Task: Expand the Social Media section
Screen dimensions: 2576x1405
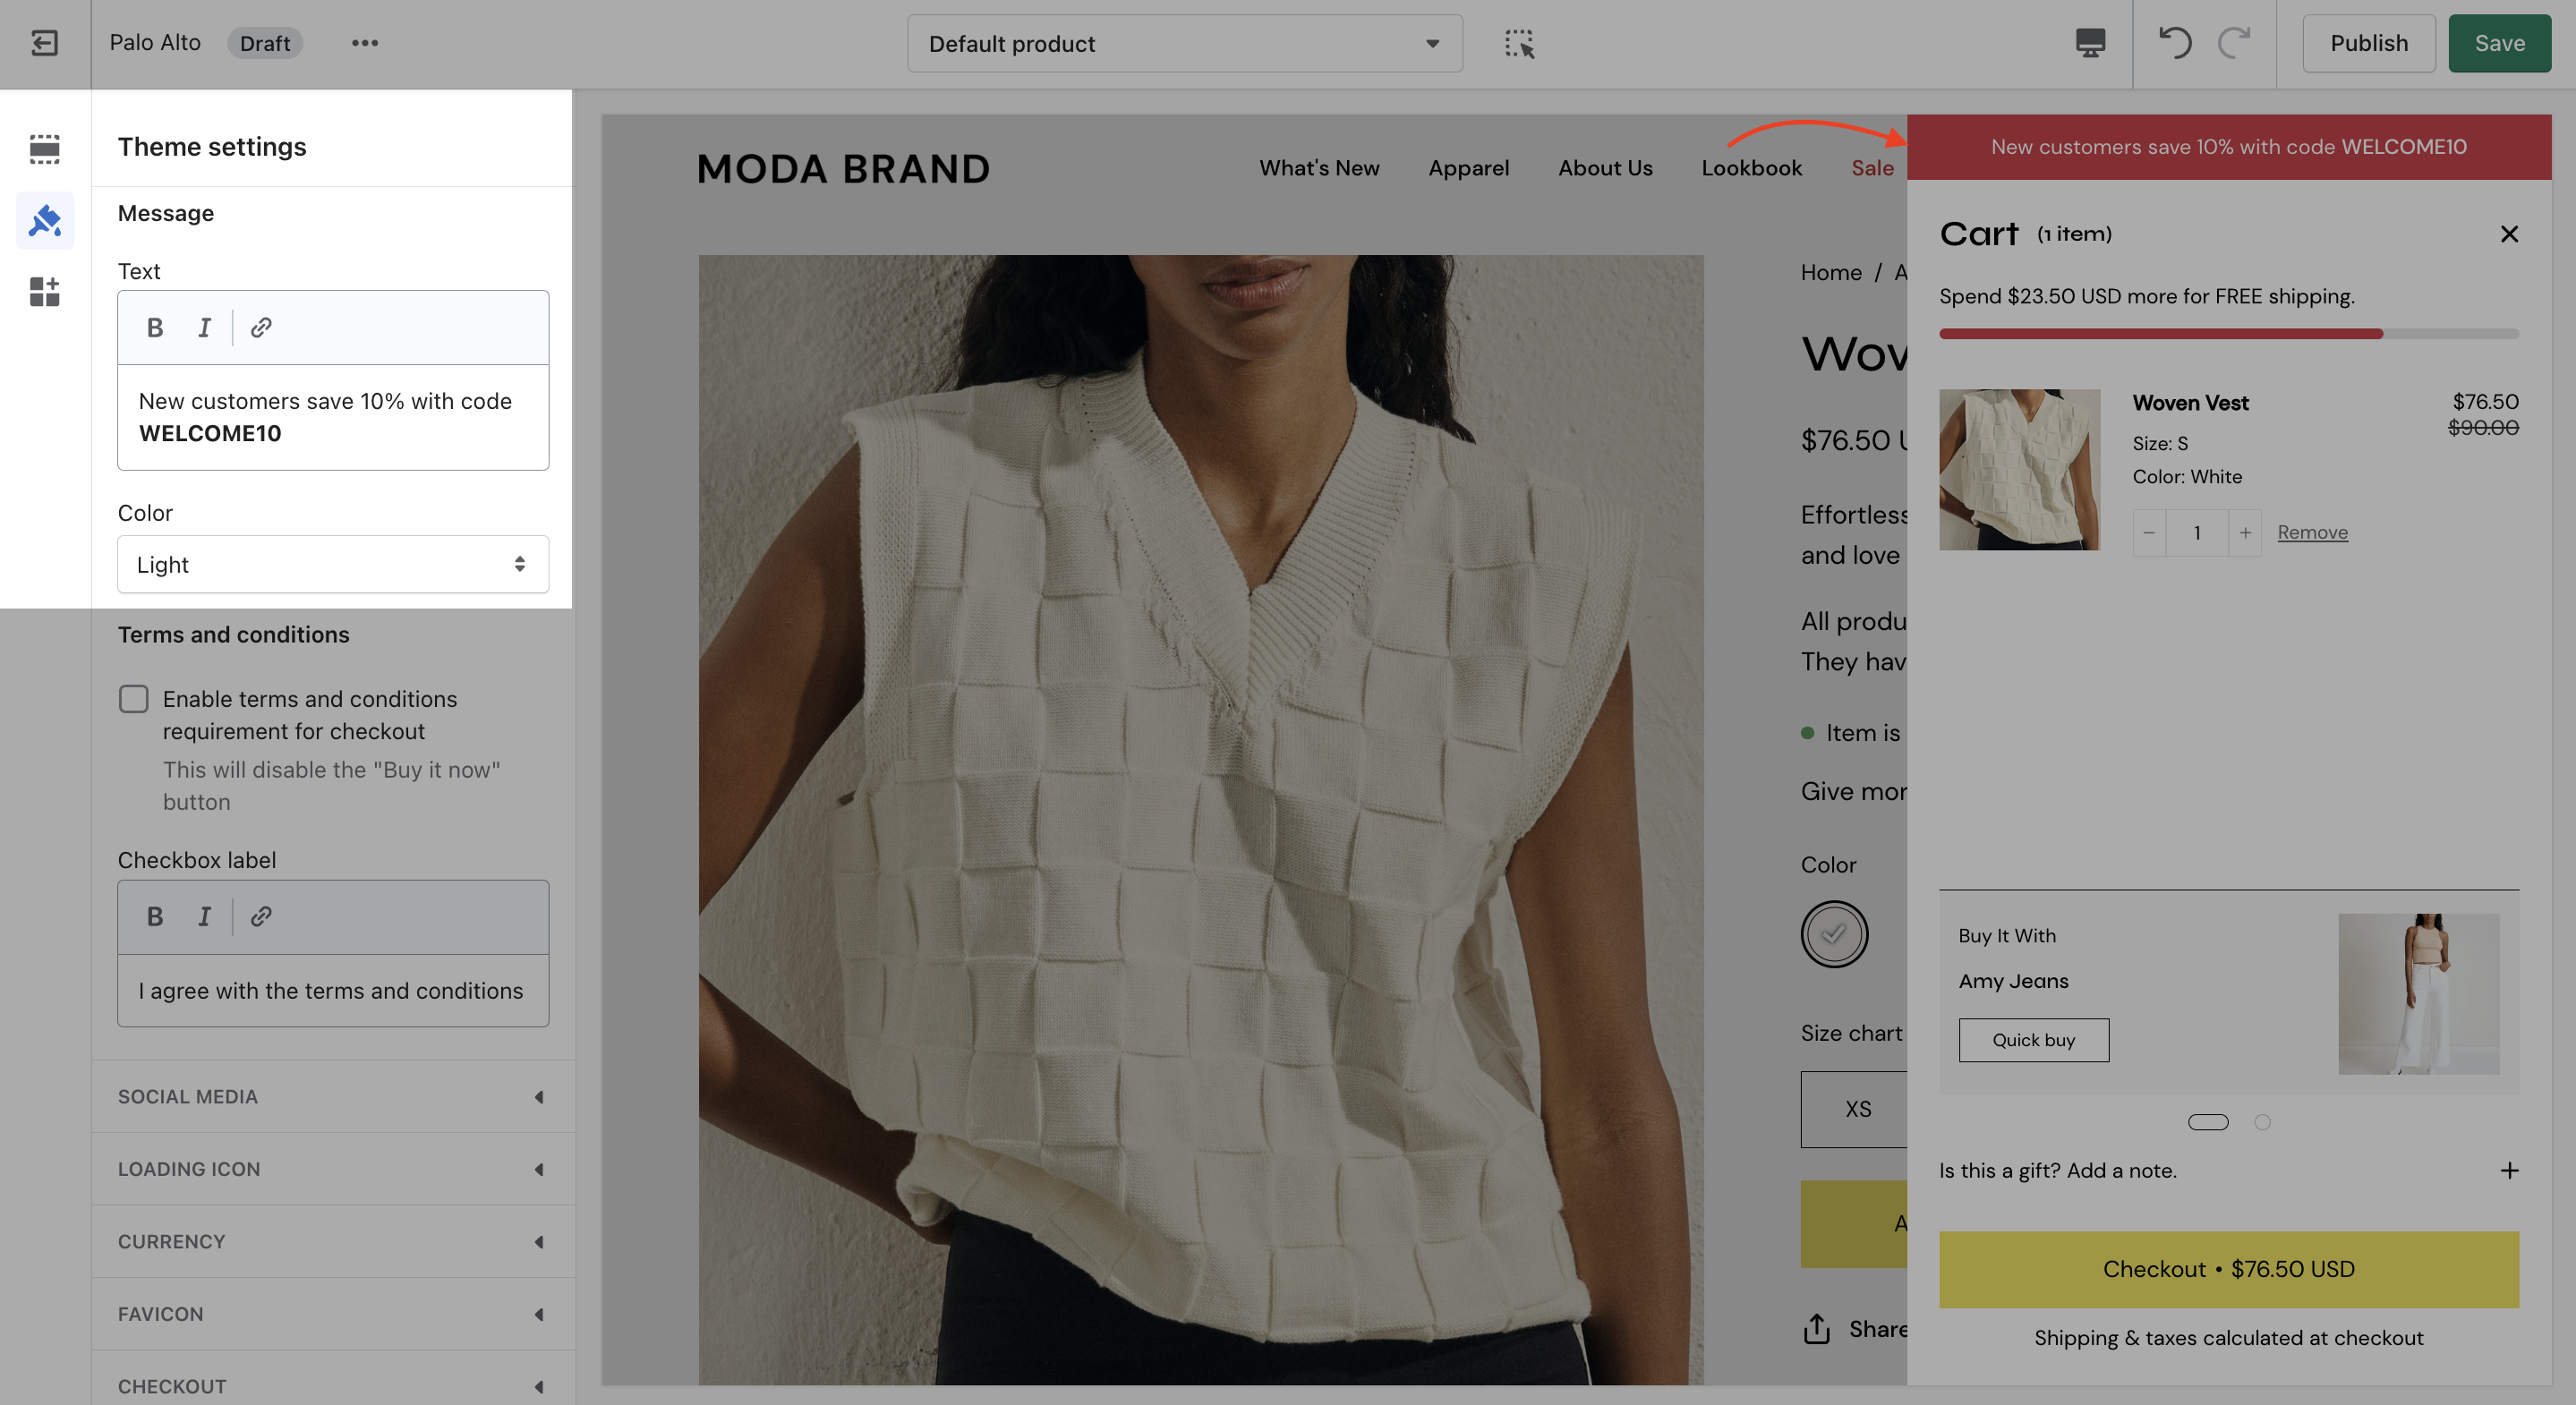Action: pos(333,1096)
